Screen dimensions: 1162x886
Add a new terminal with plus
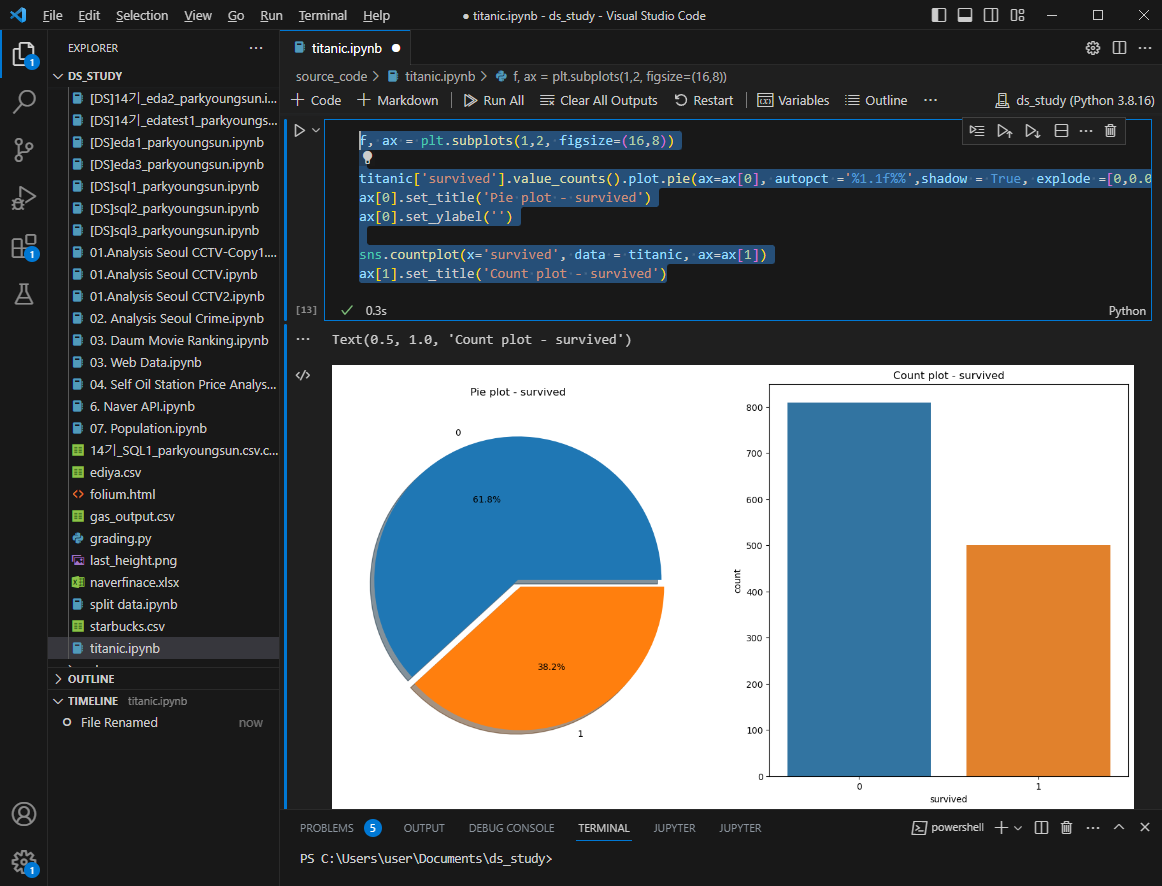1001,827
